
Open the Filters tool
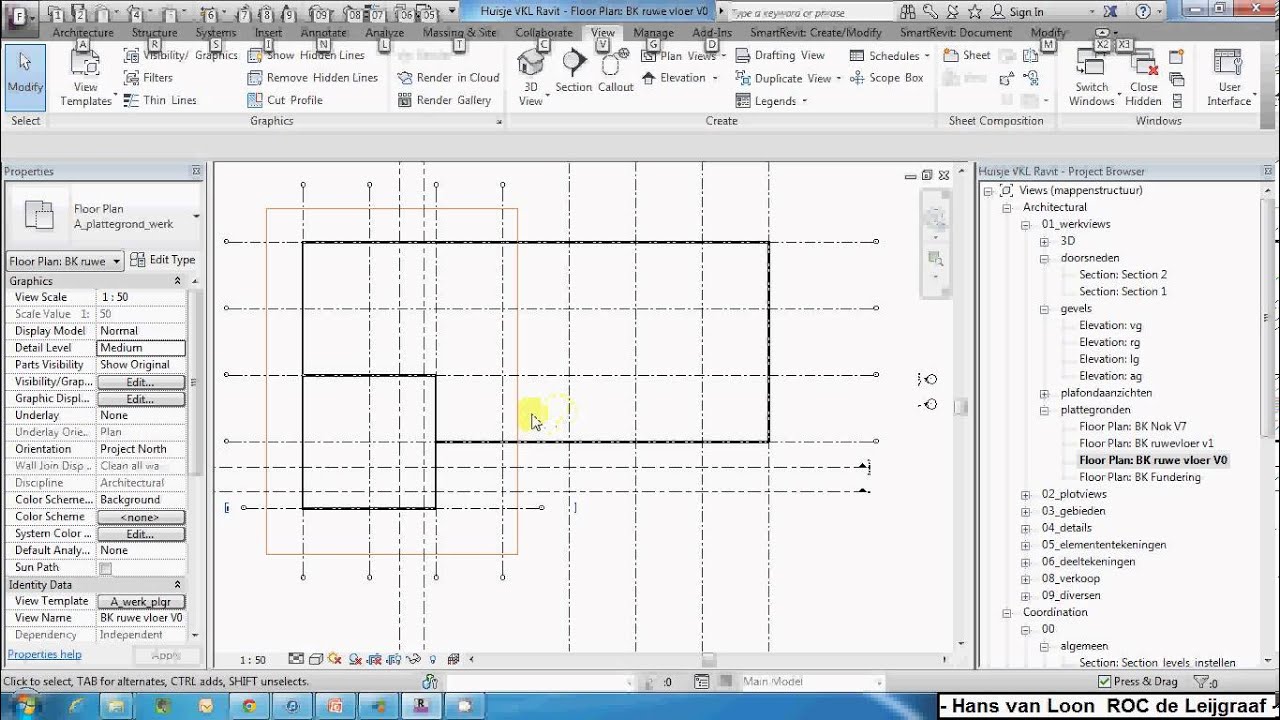point(148,77)
